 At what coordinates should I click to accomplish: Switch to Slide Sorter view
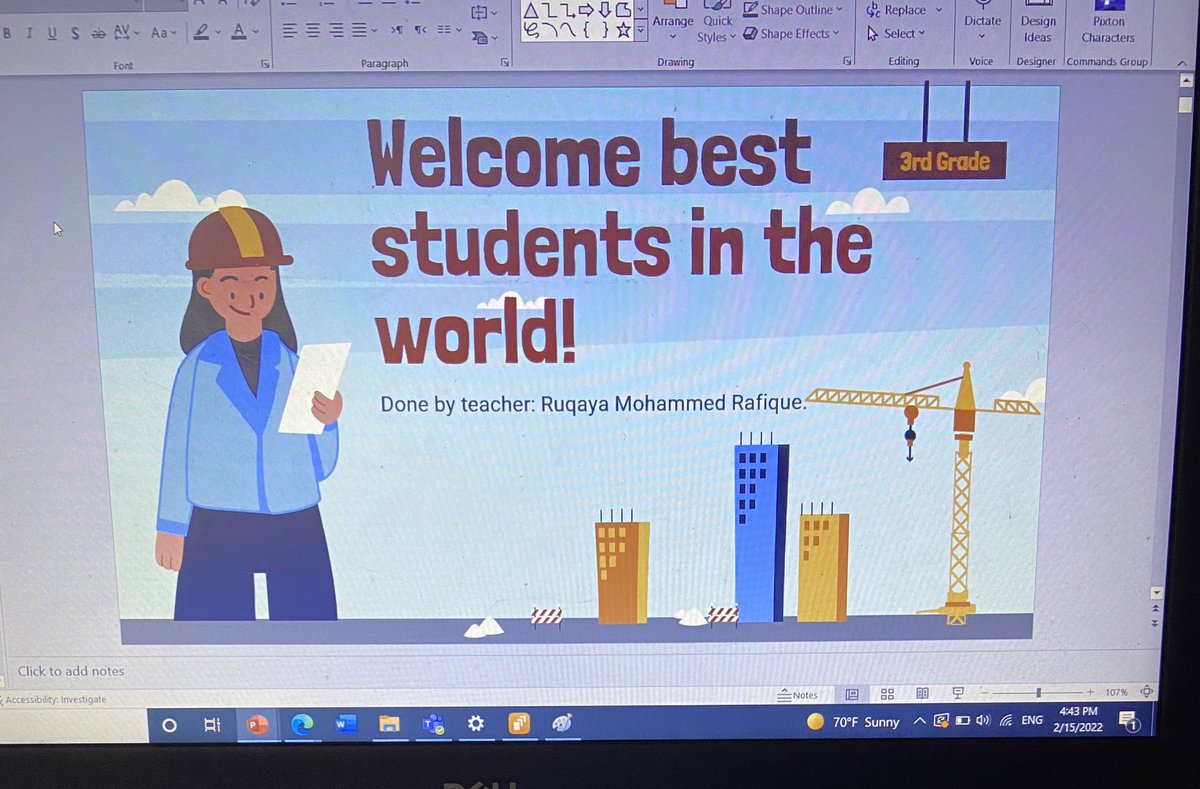click(x=887, y=693)
